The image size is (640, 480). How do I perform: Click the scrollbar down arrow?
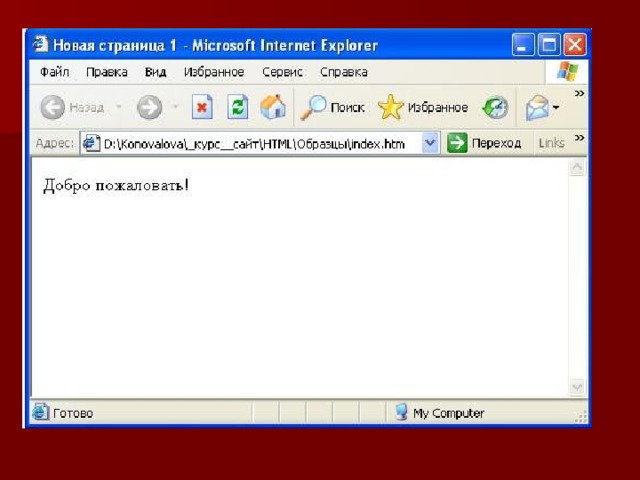pyautogui.click(x=577, y=387)
